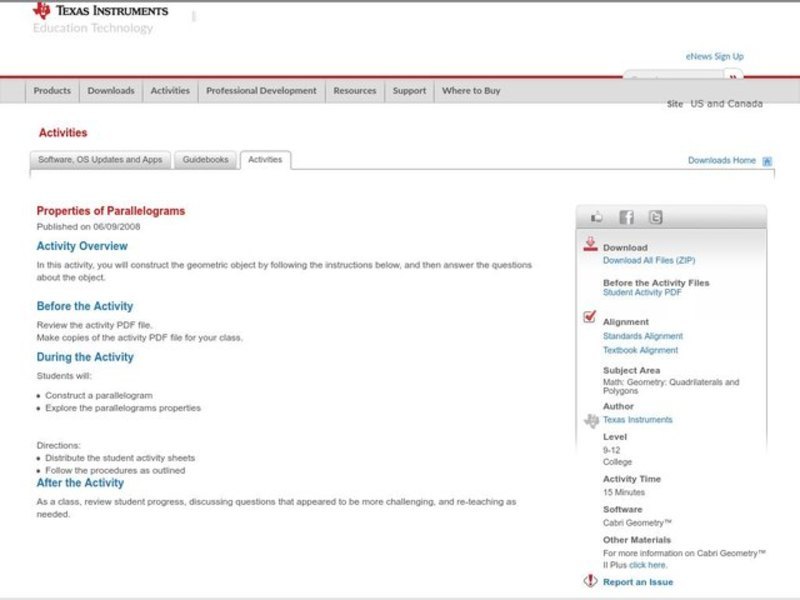Image resolution: width=800 pixels, height=600 pixels.
Task: Open the Professional Development menu
Action: (x=261, y=91)
